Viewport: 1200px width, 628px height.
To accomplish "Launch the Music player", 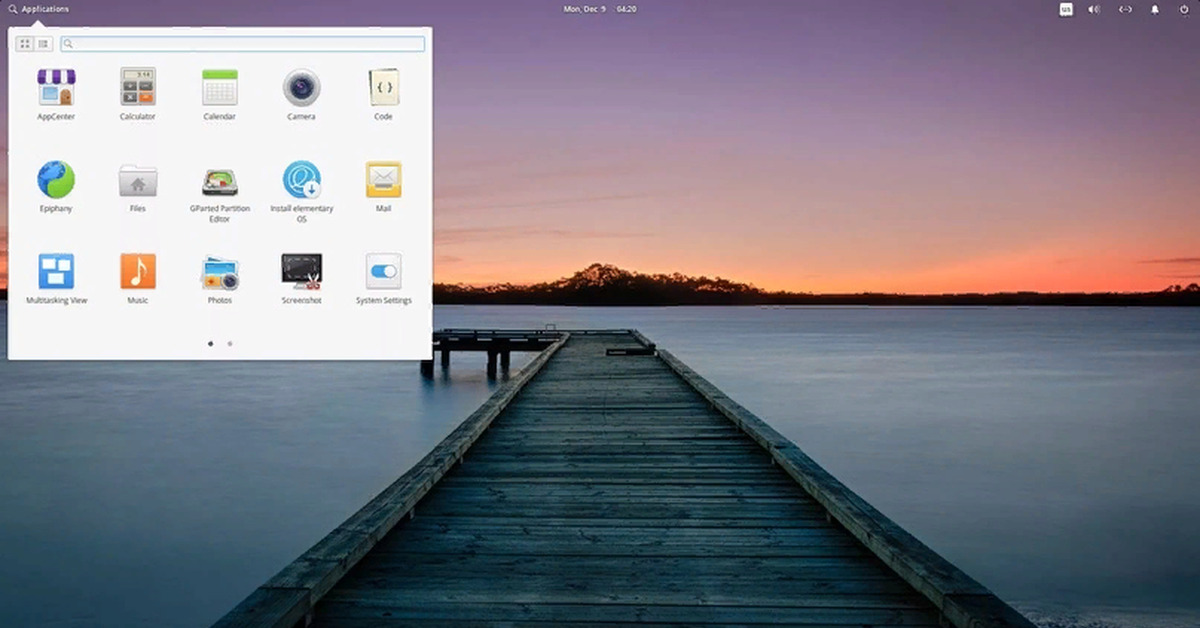I will [138, 271].
